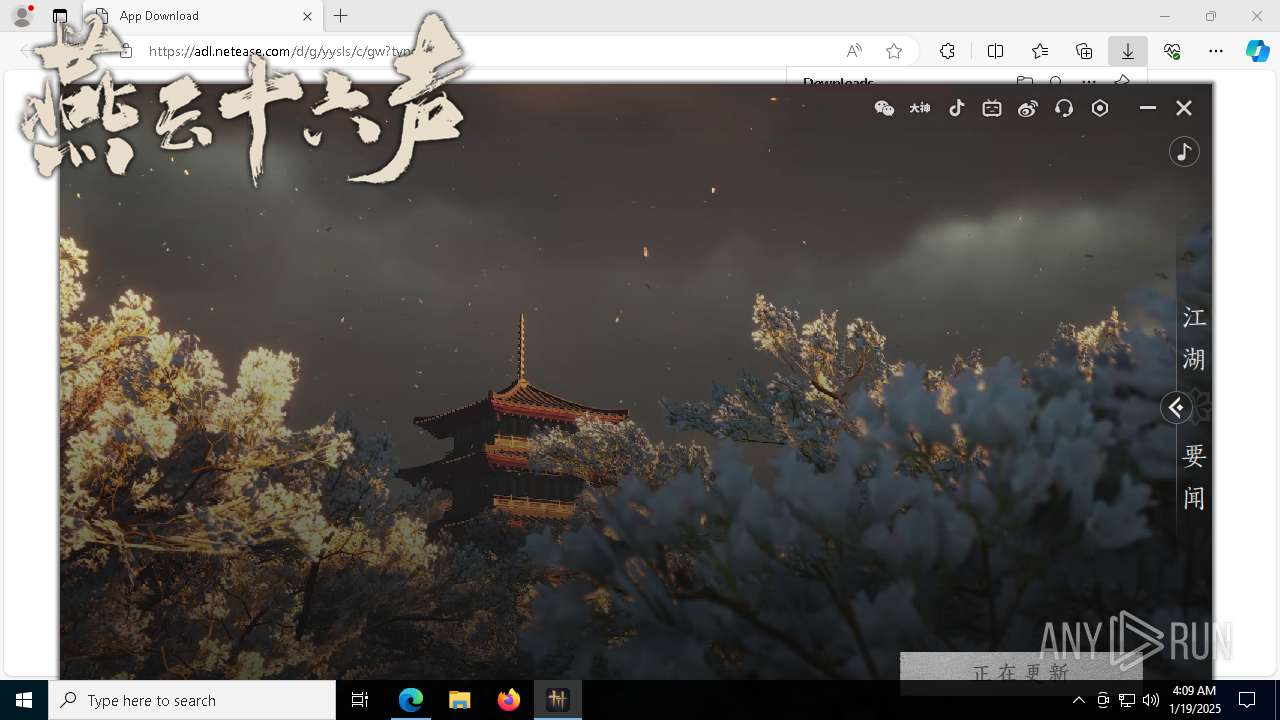Image resolution: width=1280 pixels, height=720 pixels.
Task: Open the 大神 community link
Action: (920, 108)
